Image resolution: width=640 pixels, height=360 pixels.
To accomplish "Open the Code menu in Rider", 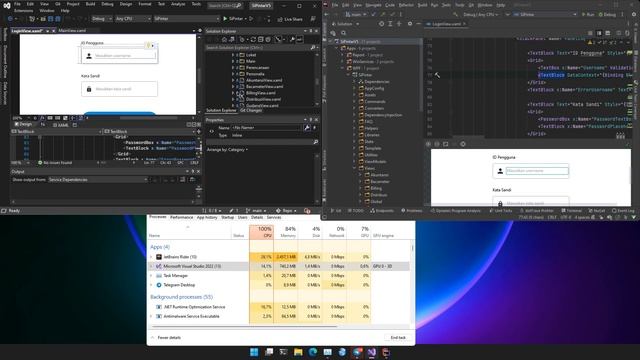I will click(390, 5).
